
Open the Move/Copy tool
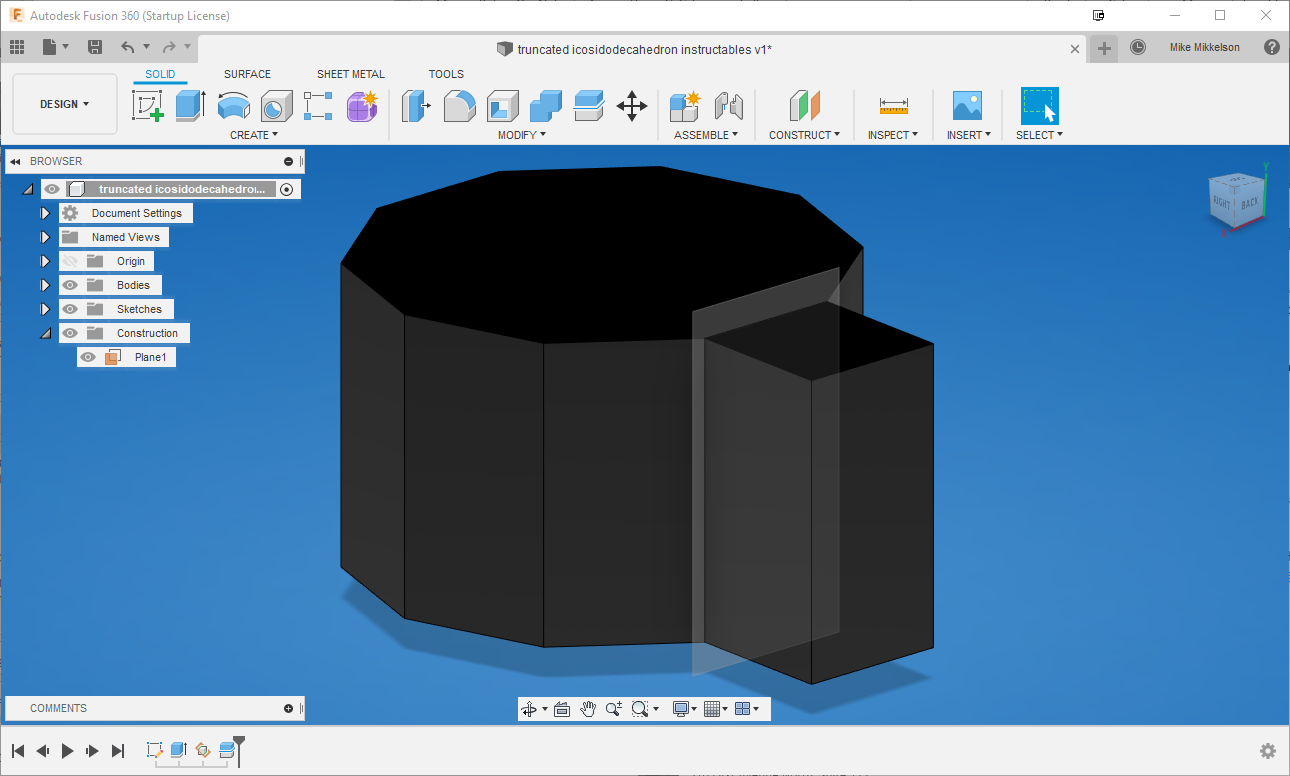pos(631,106)
